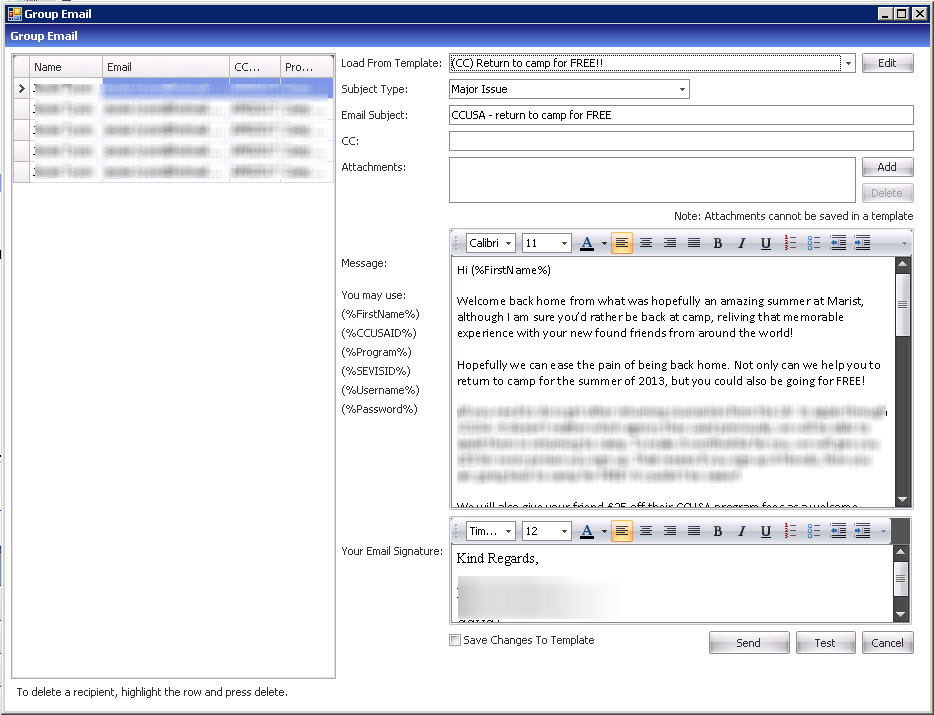Justify text in the signature toolbar
This screenshot has height=715, width=934.
coord(694,531)
